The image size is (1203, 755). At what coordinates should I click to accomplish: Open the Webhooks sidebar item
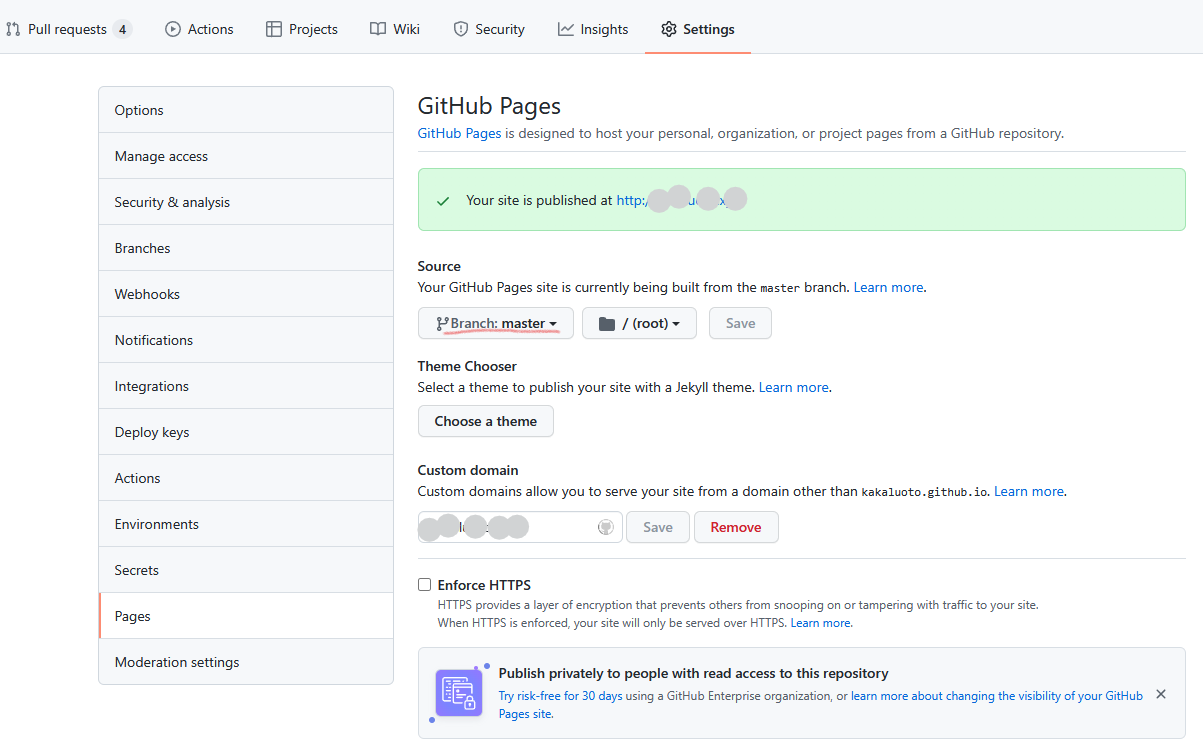click(x=147, y=294)
